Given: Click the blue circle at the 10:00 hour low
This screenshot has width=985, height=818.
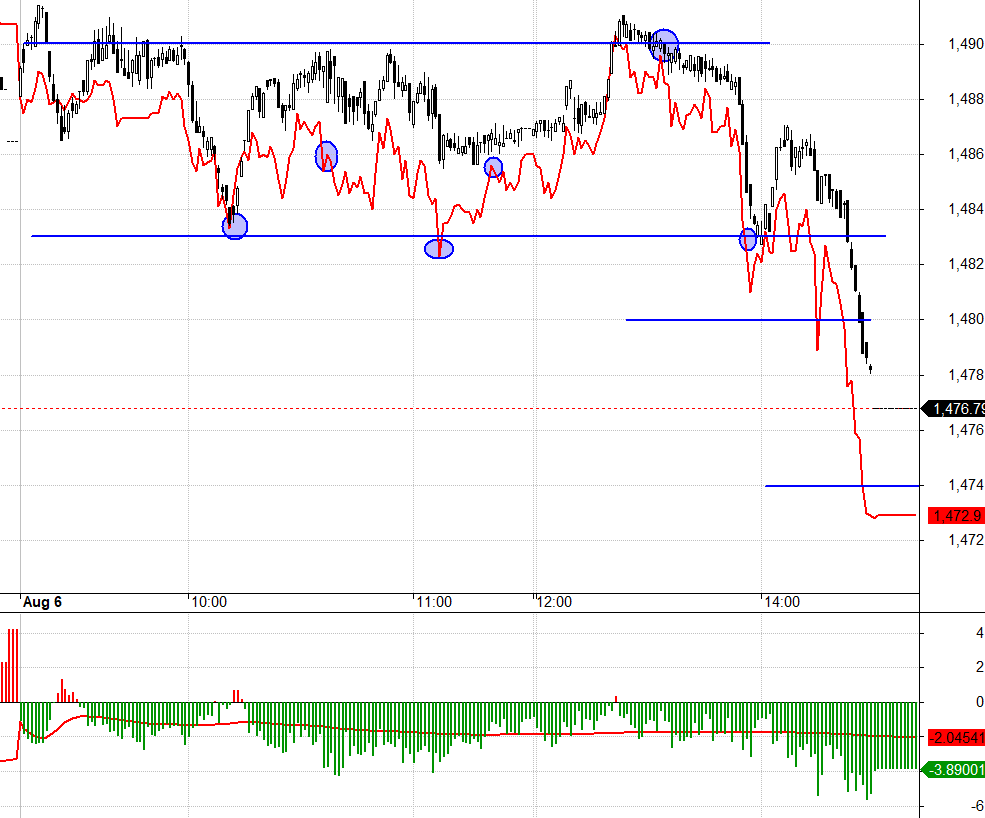Looking at the screenshot, I should [x=235, y=226].
